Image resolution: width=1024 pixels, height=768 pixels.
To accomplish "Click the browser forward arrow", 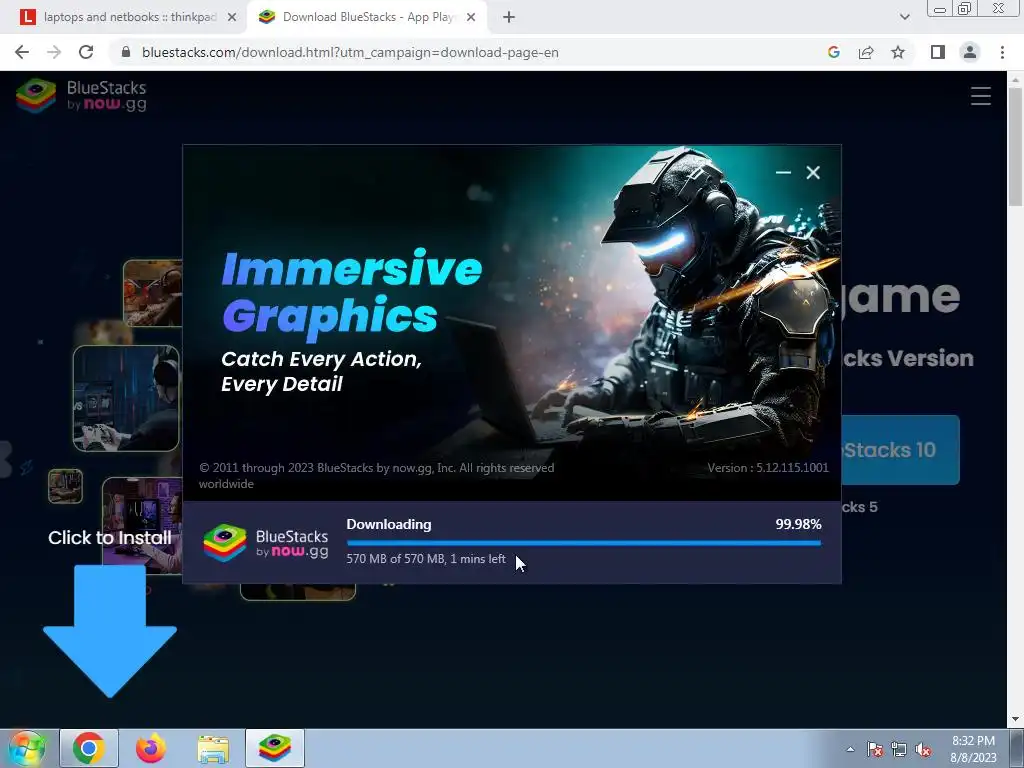I will coord(54,52).
